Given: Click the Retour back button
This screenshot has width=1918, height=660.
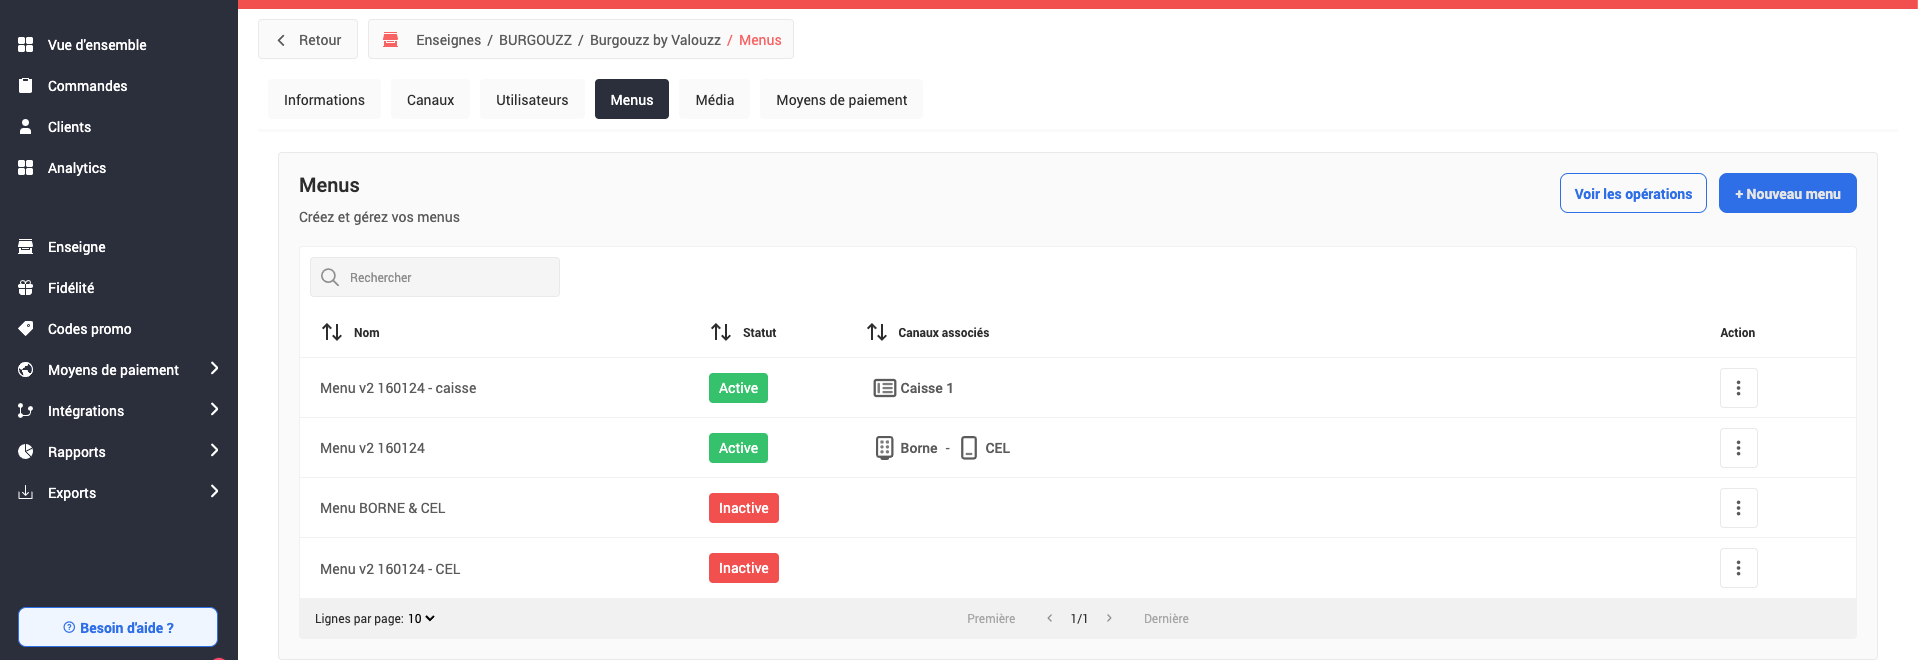Looking at the screenshot, I should pyautogui.click(x=308, y=40).
